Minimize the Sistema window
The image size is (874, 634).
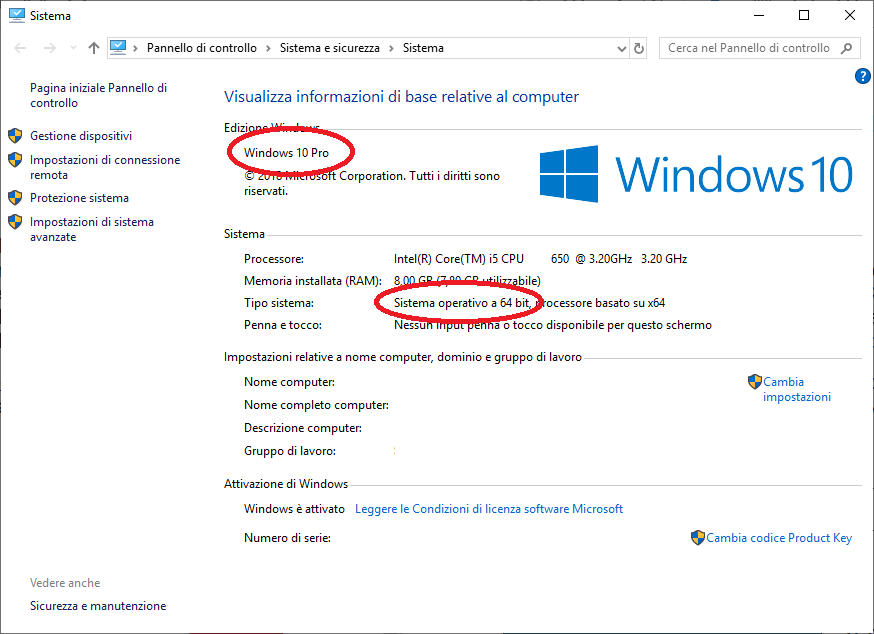[759, 15]
